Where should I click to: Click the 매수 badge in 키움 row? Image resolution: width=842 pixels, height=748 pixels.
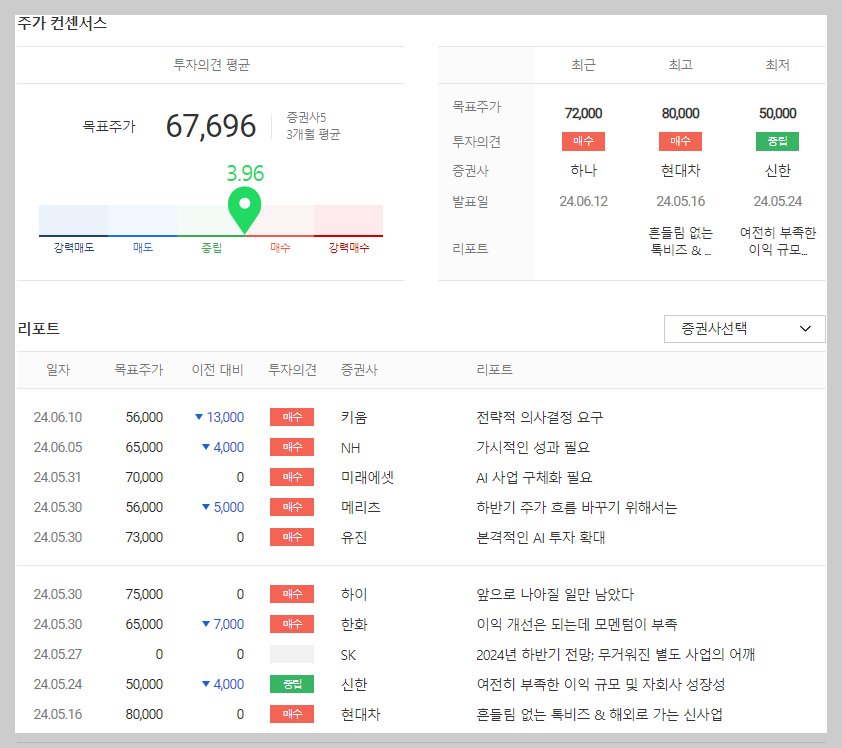coord(292,417)
